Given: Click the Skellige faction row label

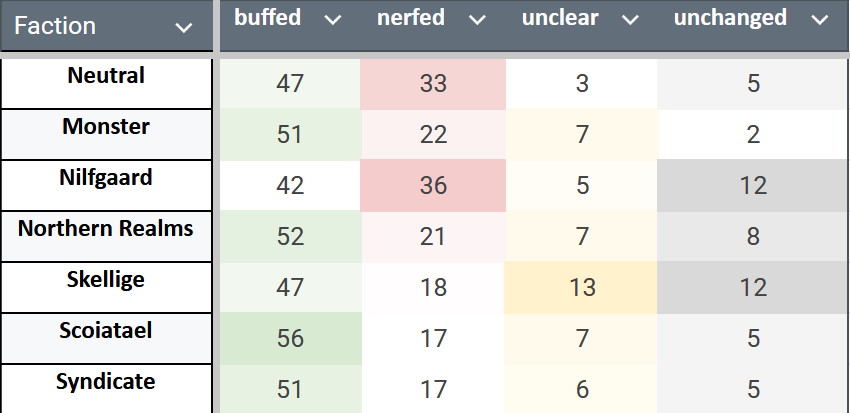Looking at the screenshot, I should point(106,280).
